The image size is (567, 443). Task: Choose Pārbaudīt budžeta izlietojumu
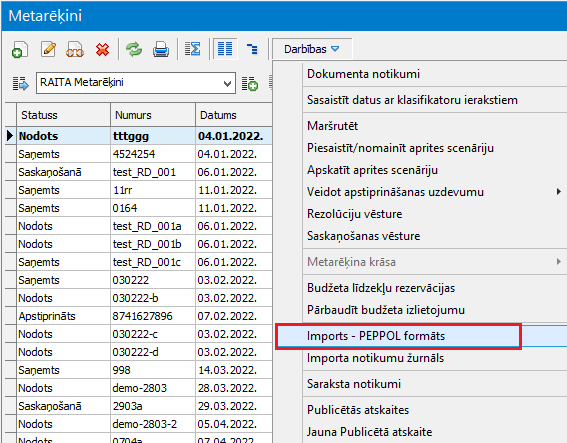(x=386, y=310)
